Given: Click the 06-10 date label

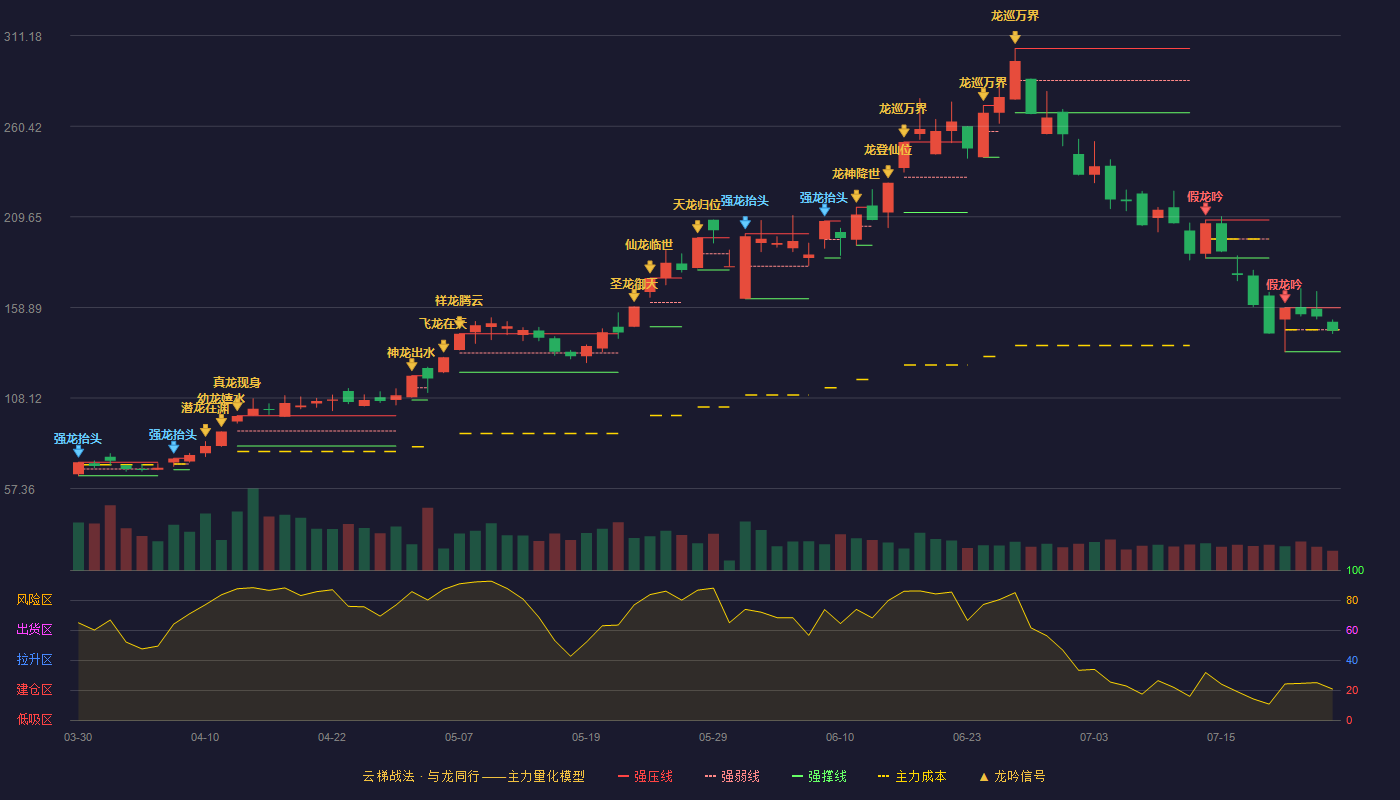Looking at the screenshot, I should coord(840,737).
